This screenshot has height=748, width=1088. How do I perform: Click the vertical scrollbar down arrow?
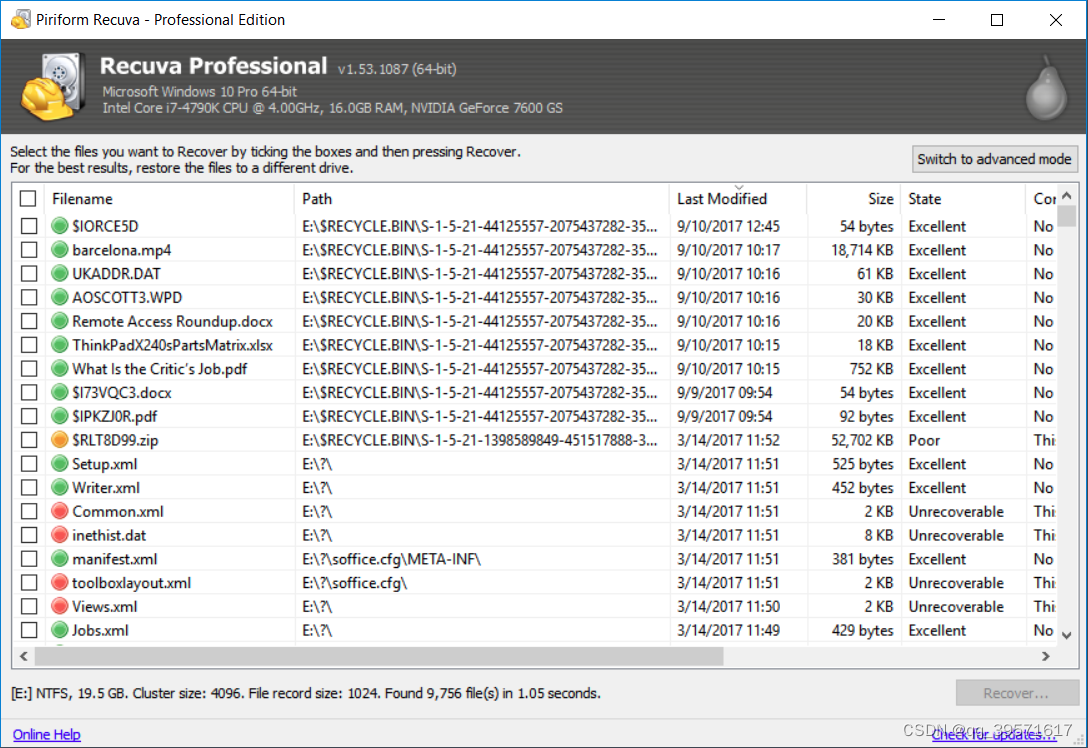click(x=1067, y=635)
